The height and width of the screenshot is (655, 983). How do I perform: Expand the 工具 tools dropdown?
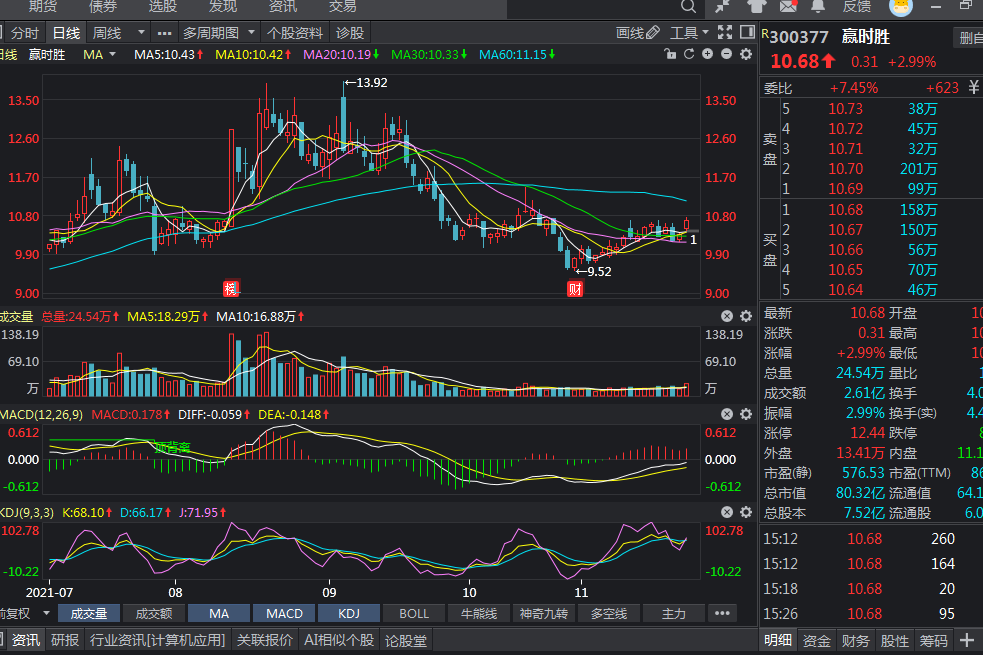tap(688, 33)
